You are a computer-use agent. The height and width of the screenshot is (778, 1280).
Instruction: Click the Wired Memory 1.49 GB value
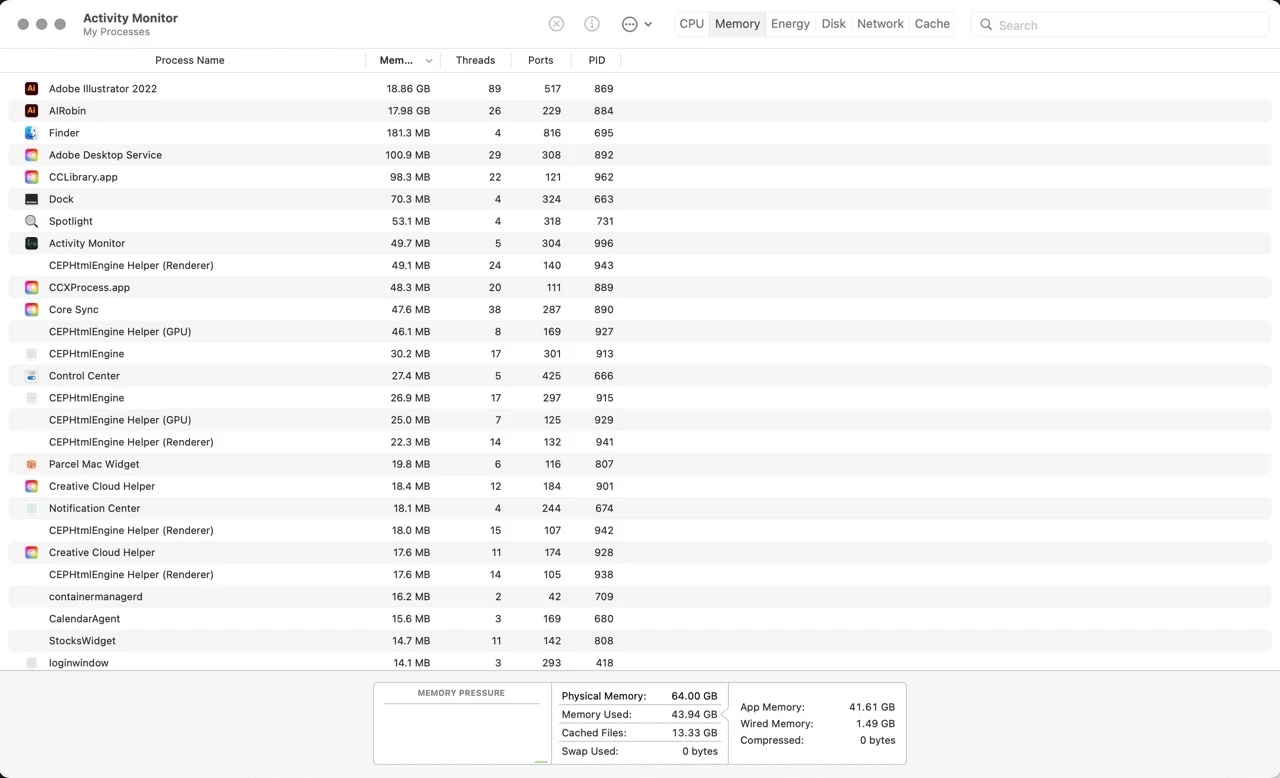pyautogui.click(x=875, y=723)
